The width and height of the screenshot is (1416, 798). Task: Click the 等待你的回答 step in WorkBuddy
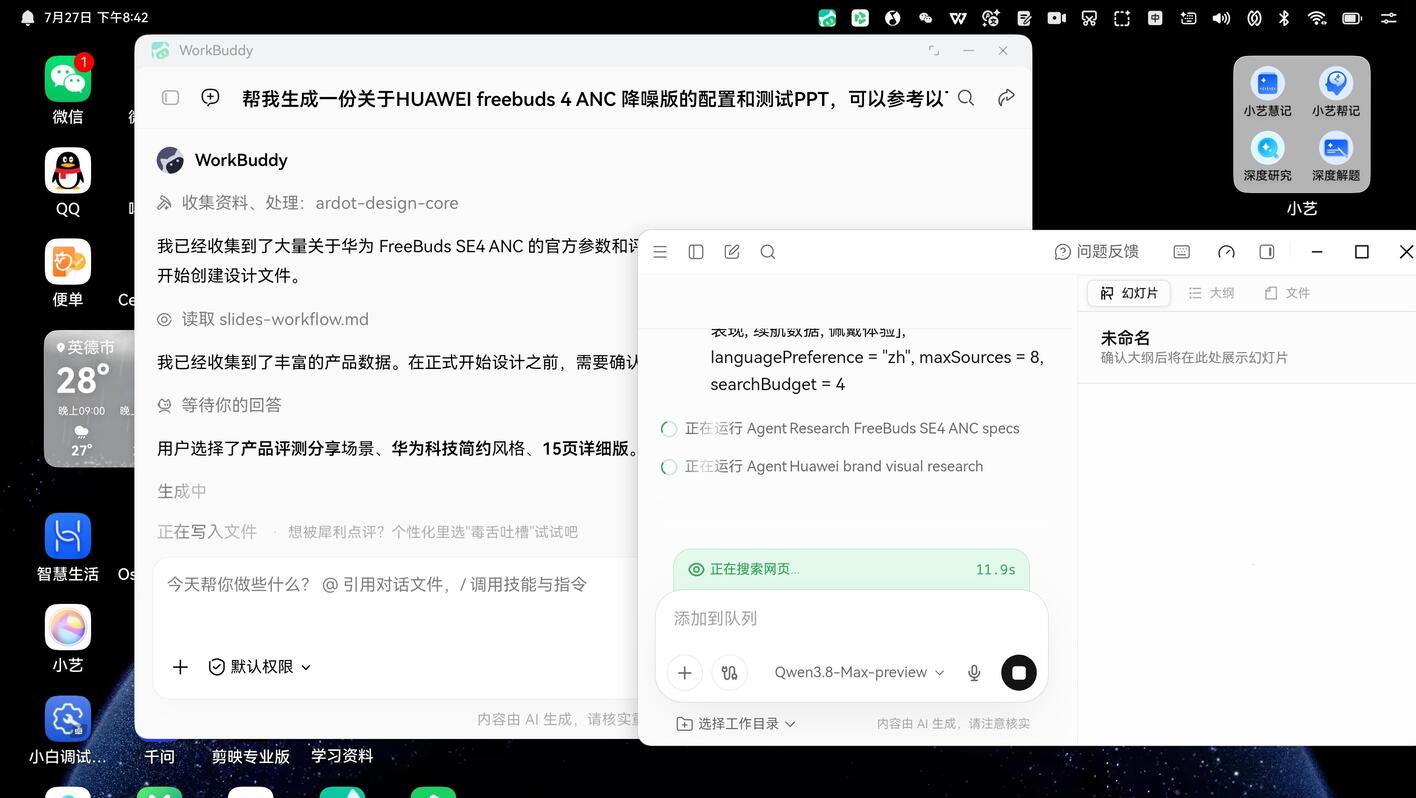point(219,405)
